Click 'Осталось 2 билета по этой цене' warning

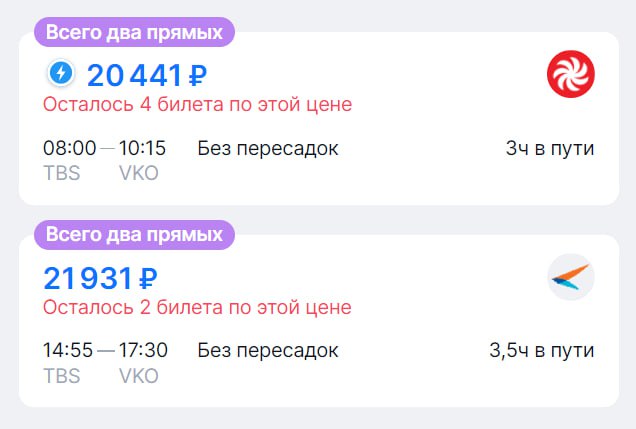tap(197, 306)
